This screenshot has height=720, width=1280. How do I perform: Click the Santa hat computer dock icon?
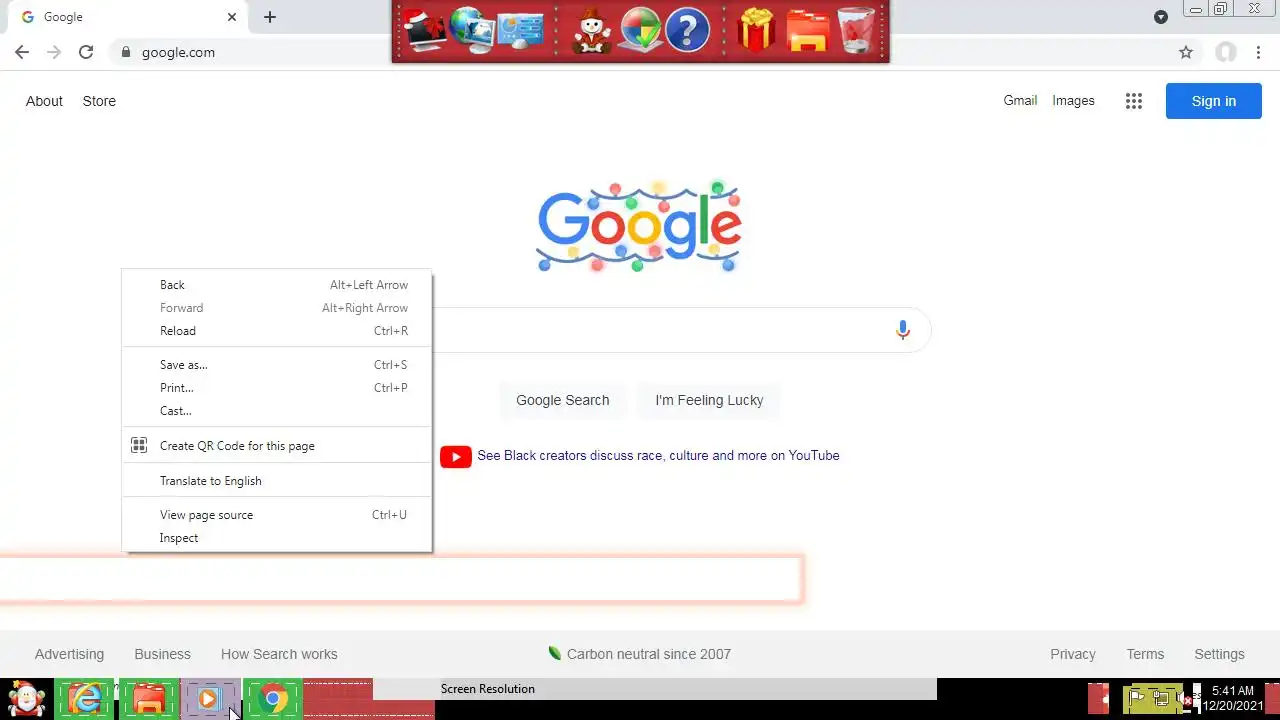coord(425,30)
